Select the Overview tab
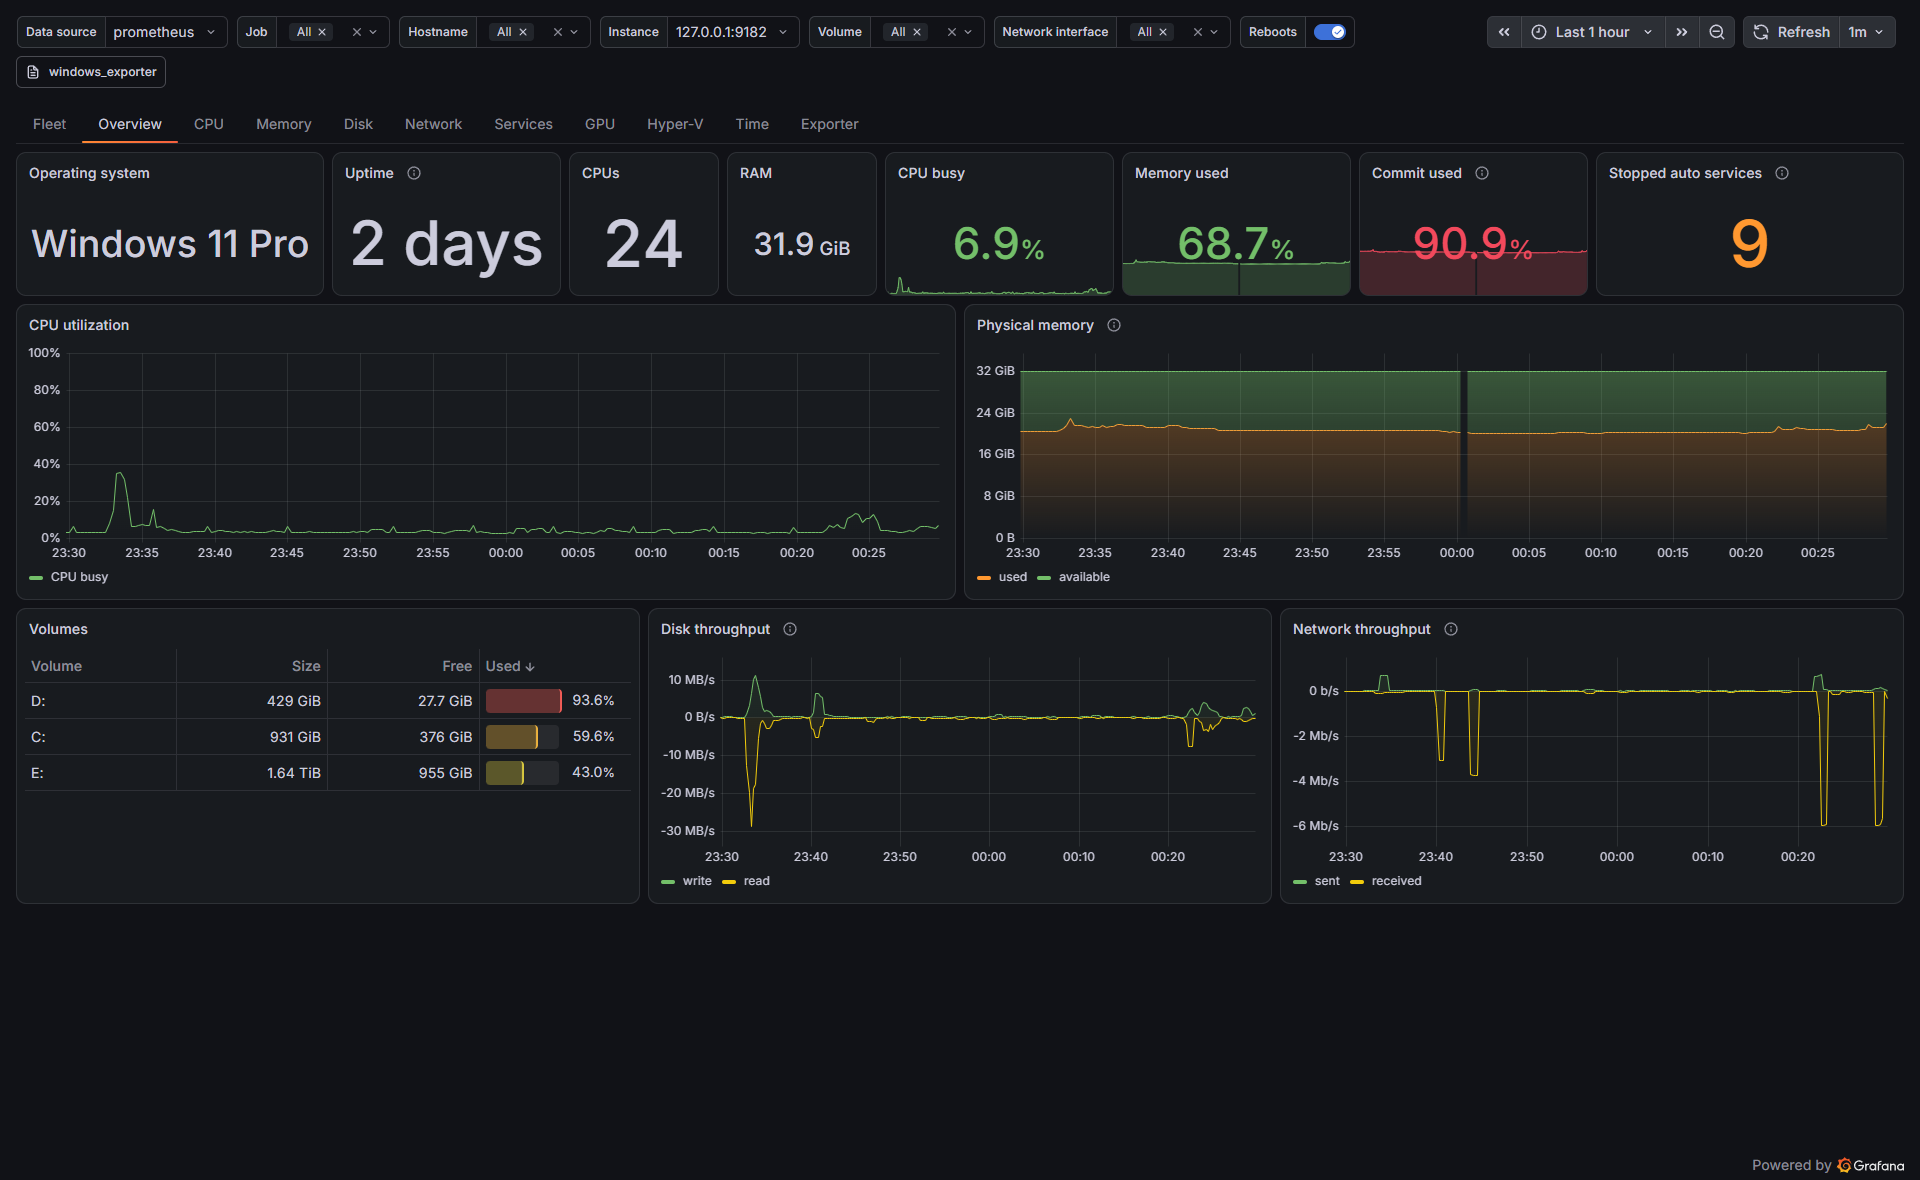The width and height of the screenshot is (1920, 1180). click(x=130, y=124)
